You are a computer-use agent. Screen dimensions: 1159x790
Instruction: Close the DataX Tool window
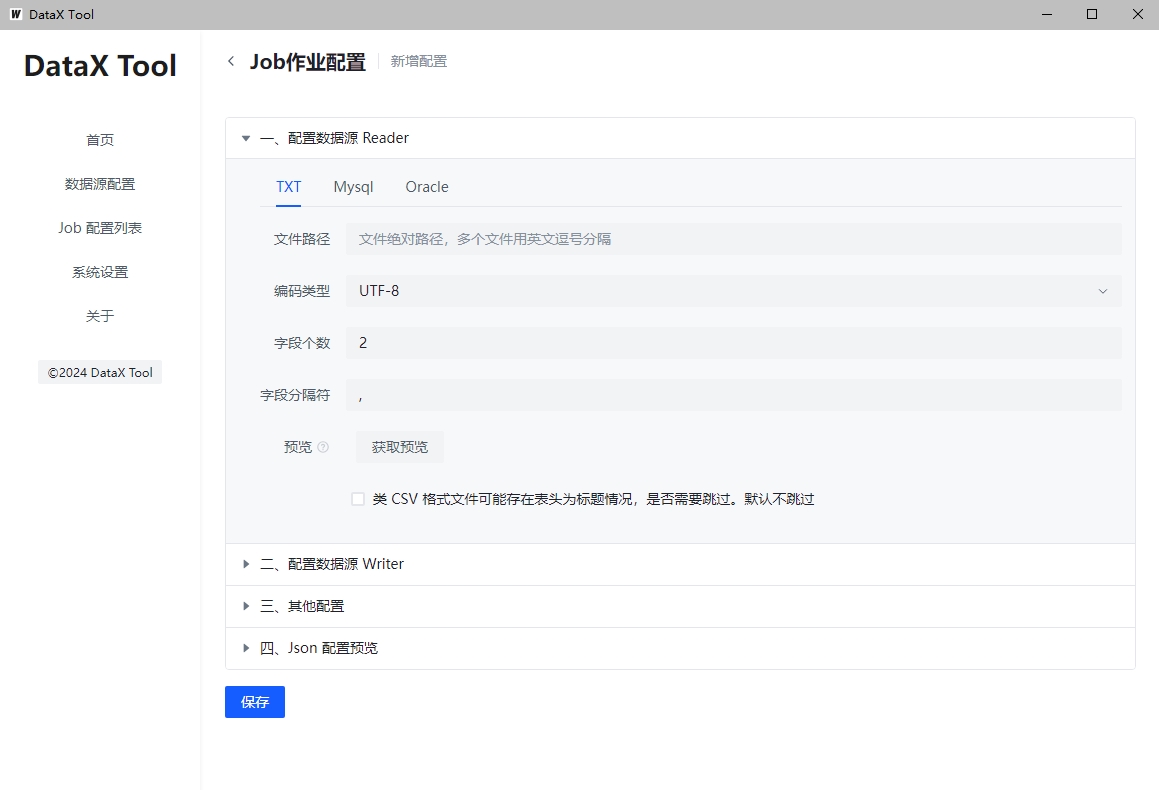(1138, 15)
